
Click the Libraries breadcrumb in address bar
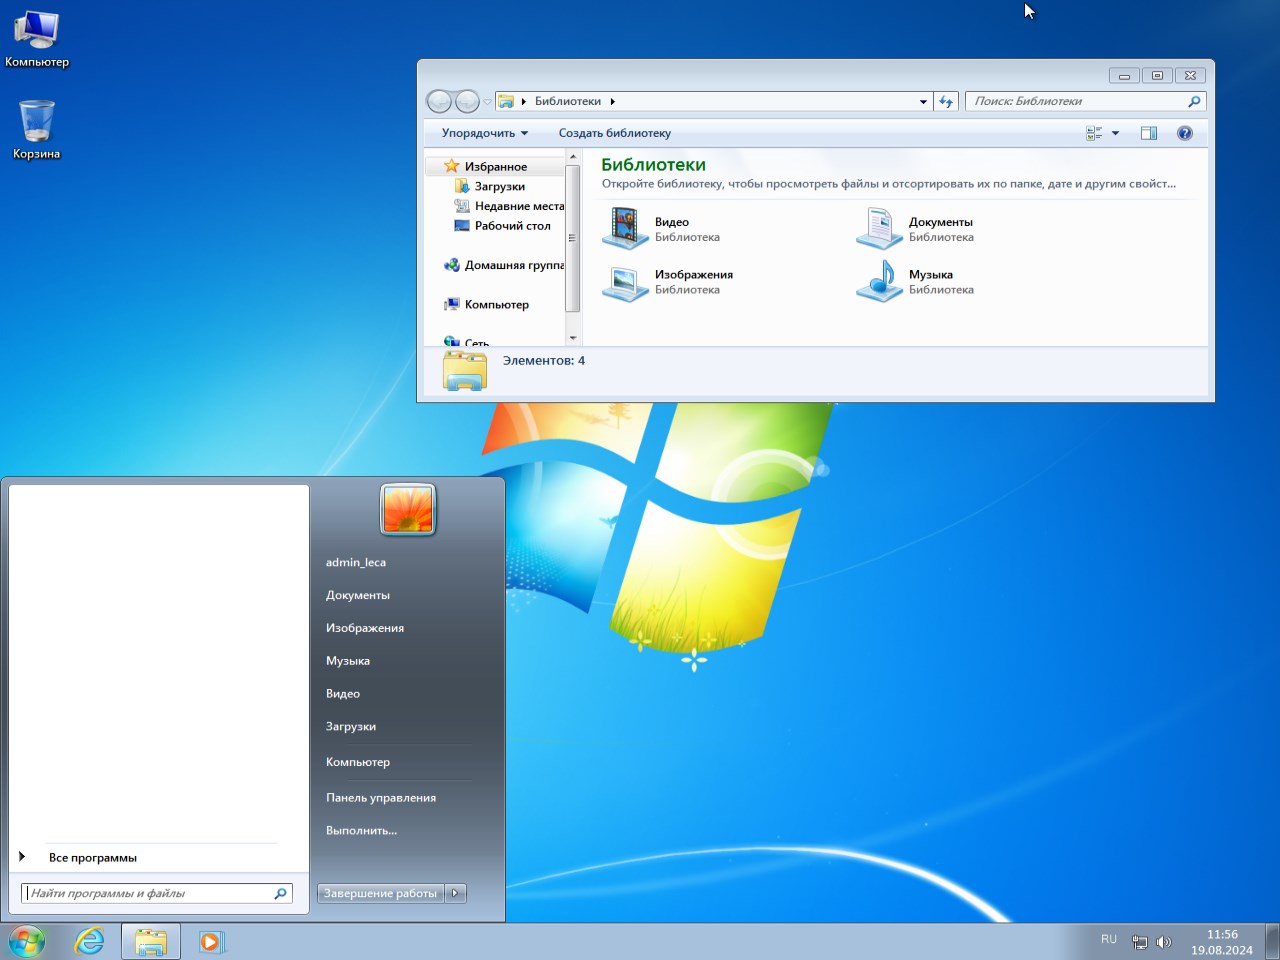(x=568, y=101)
